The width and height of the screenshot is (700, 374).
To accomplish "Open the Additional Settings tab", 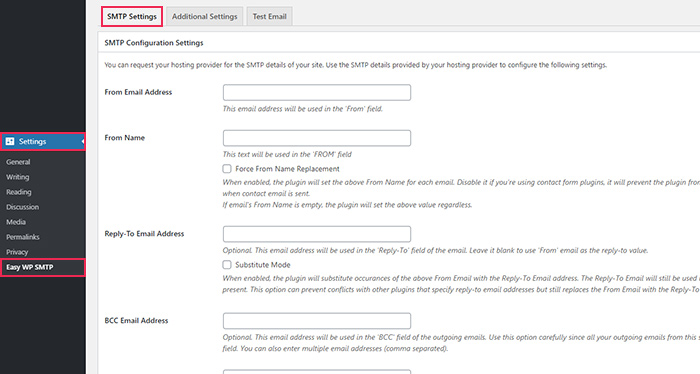I will coord(204,17).
